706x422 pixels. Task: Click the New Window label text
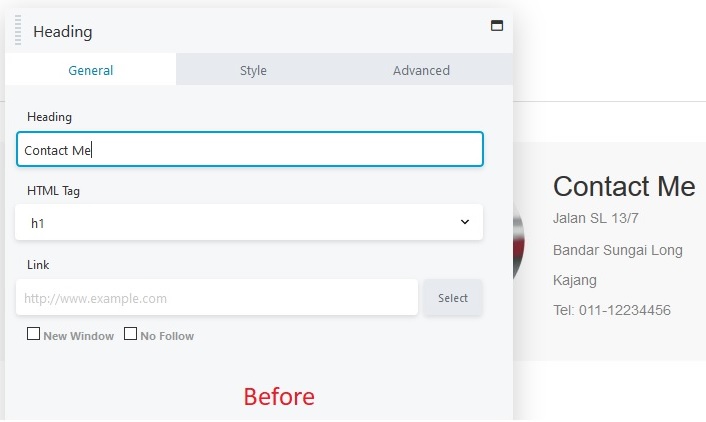point(78,336)
